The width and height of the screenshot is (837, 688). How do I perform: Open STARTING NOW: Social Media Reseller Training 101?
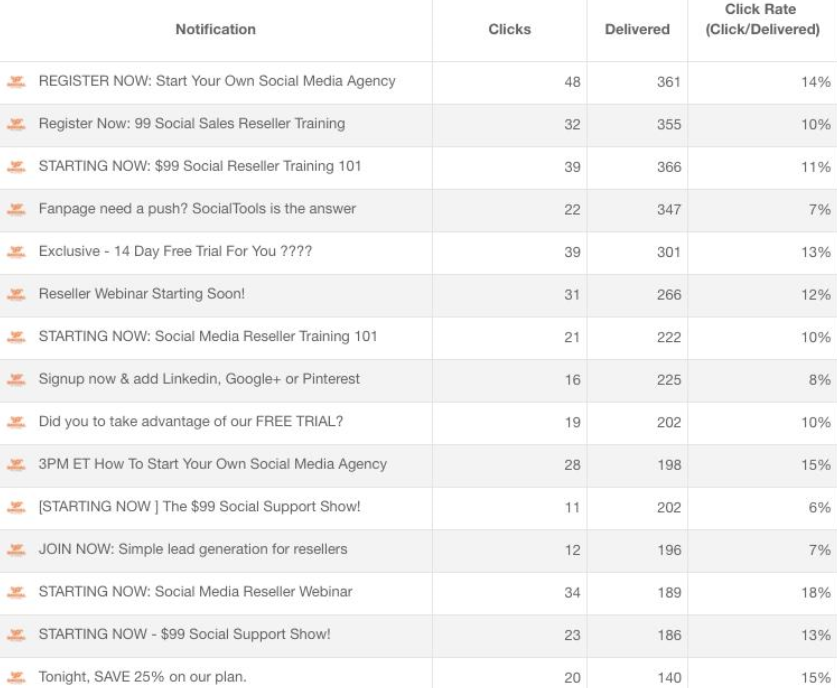pos(208,336)
